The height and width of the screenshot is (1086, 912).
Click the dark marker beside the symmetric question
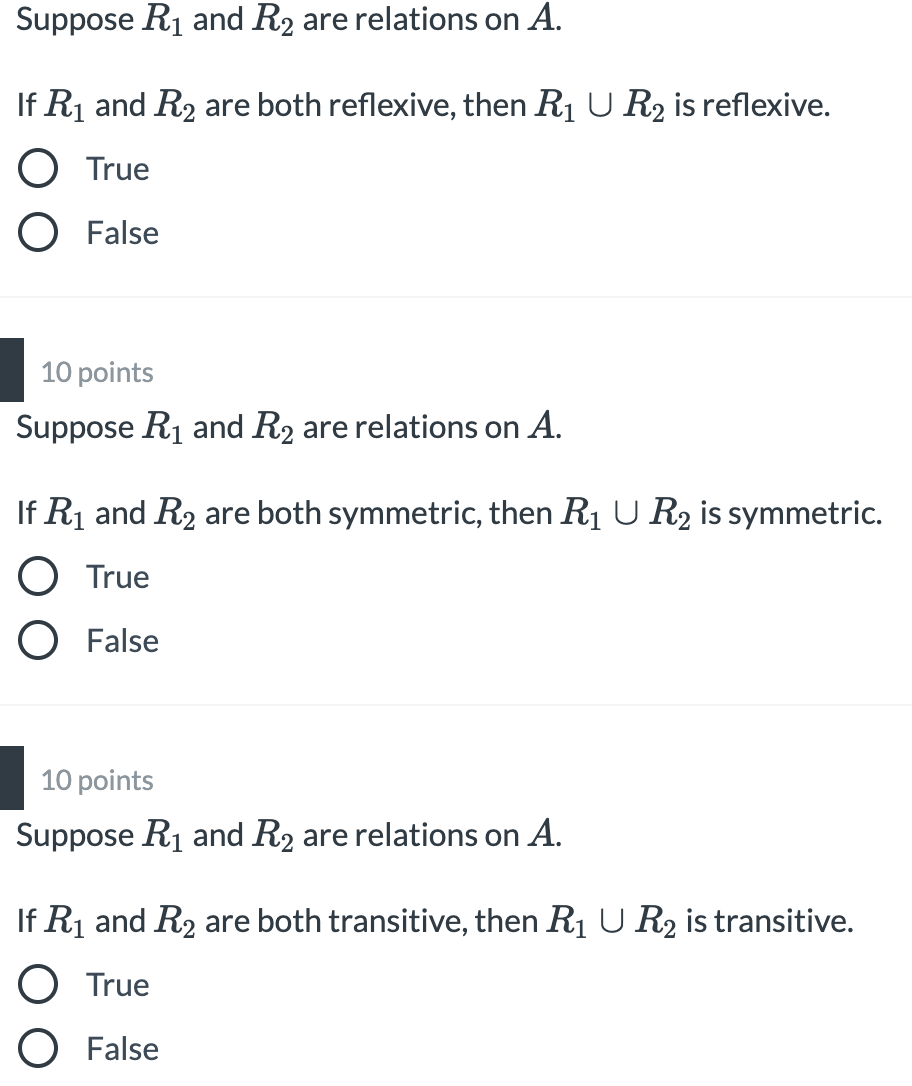(x=11, y=369)
